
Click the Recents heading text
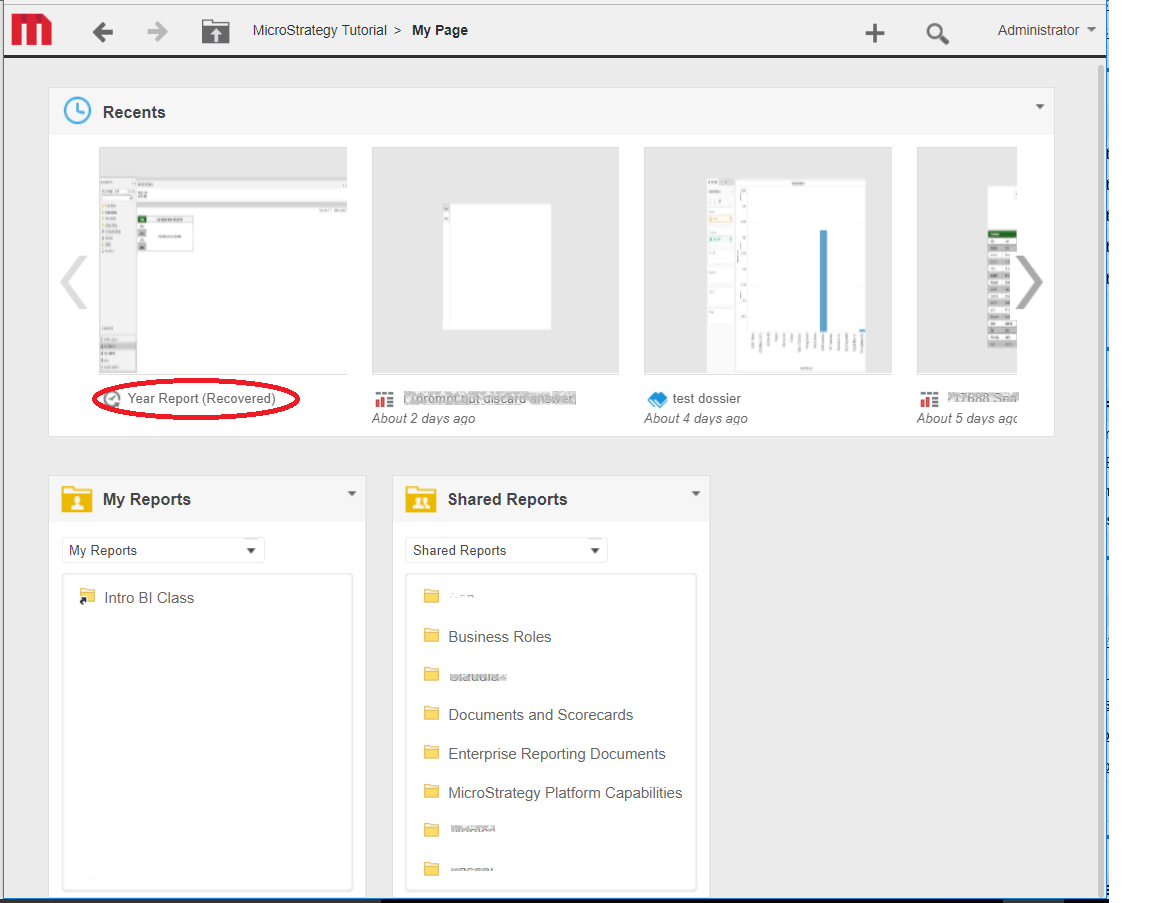[x=134, y=112]
